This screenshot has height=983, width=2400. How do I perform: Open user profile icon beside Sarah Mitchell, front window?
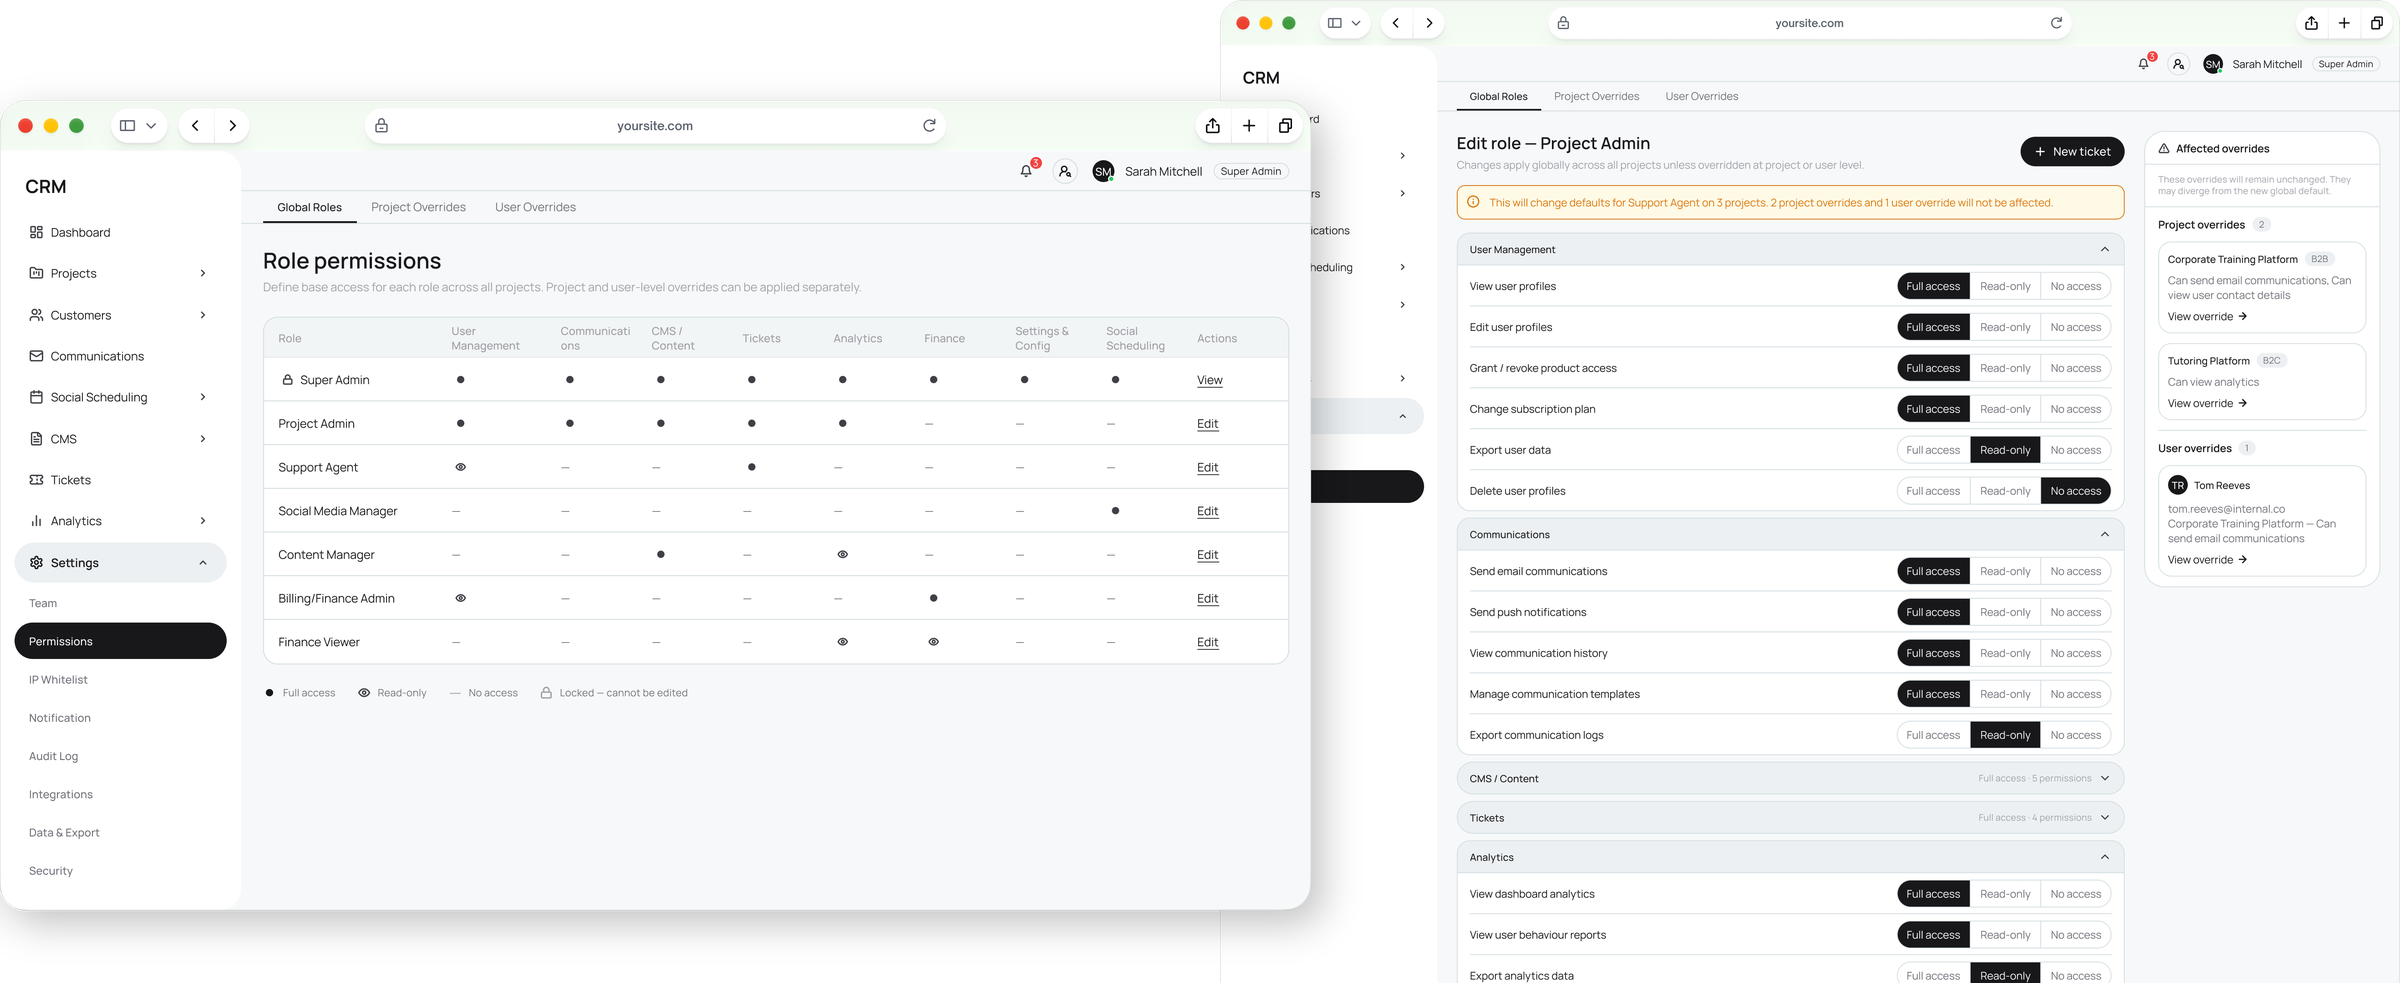pyautogui.click(x=1065, y=171)
